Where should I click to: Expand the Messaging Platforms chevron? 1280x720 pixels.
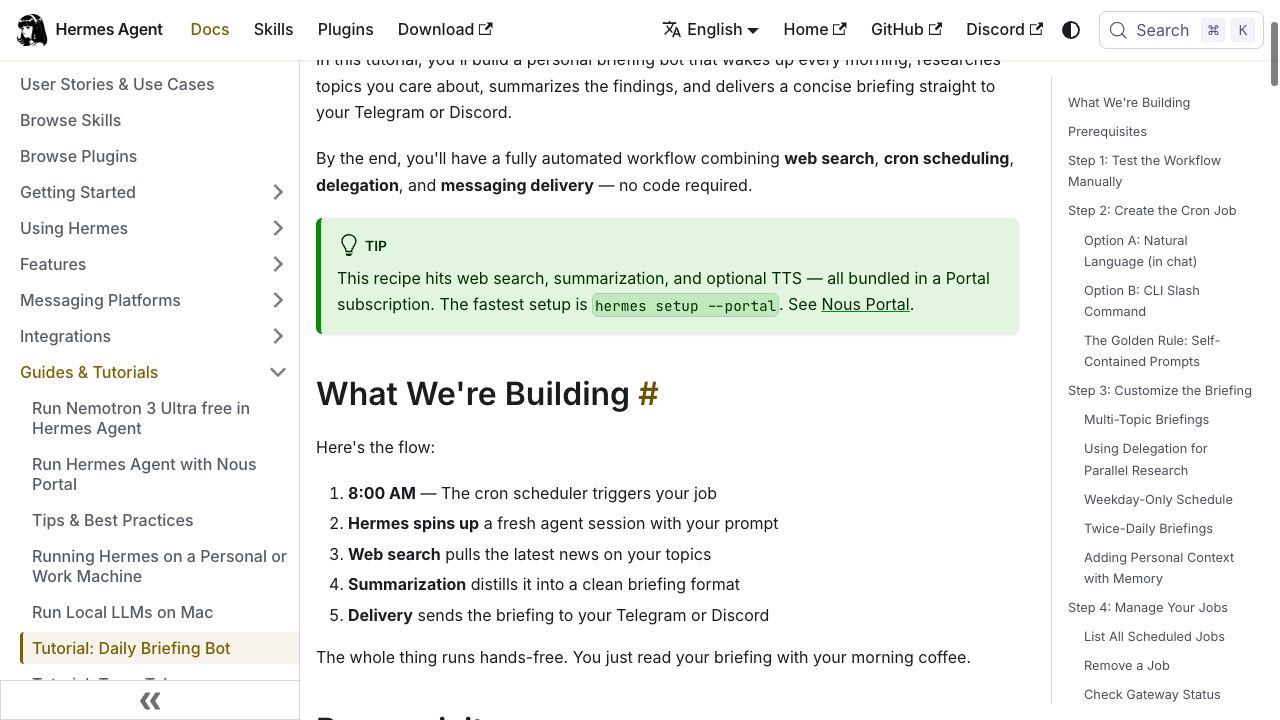[x=278, y=300]
